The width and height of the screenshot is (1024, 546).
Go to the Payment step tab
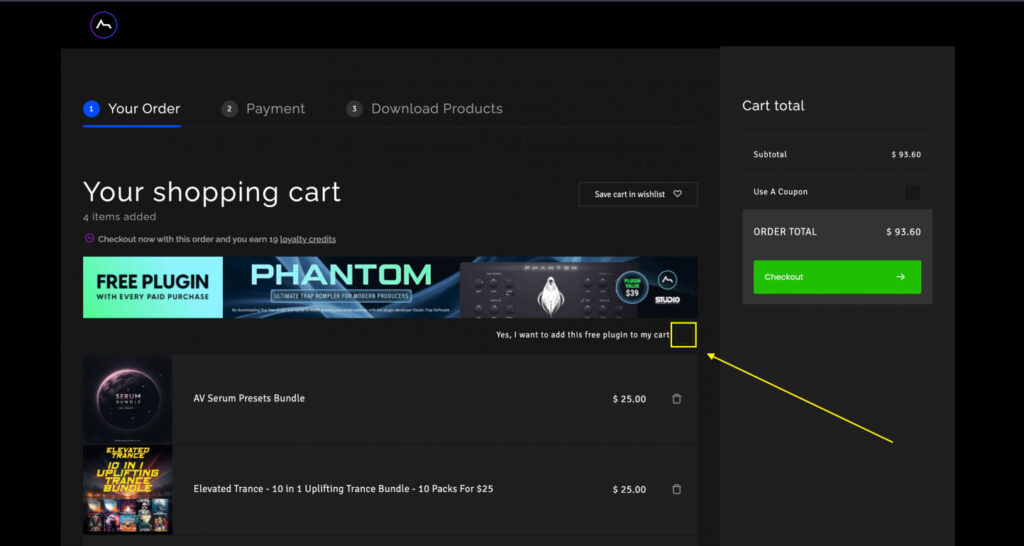(263, 108)
